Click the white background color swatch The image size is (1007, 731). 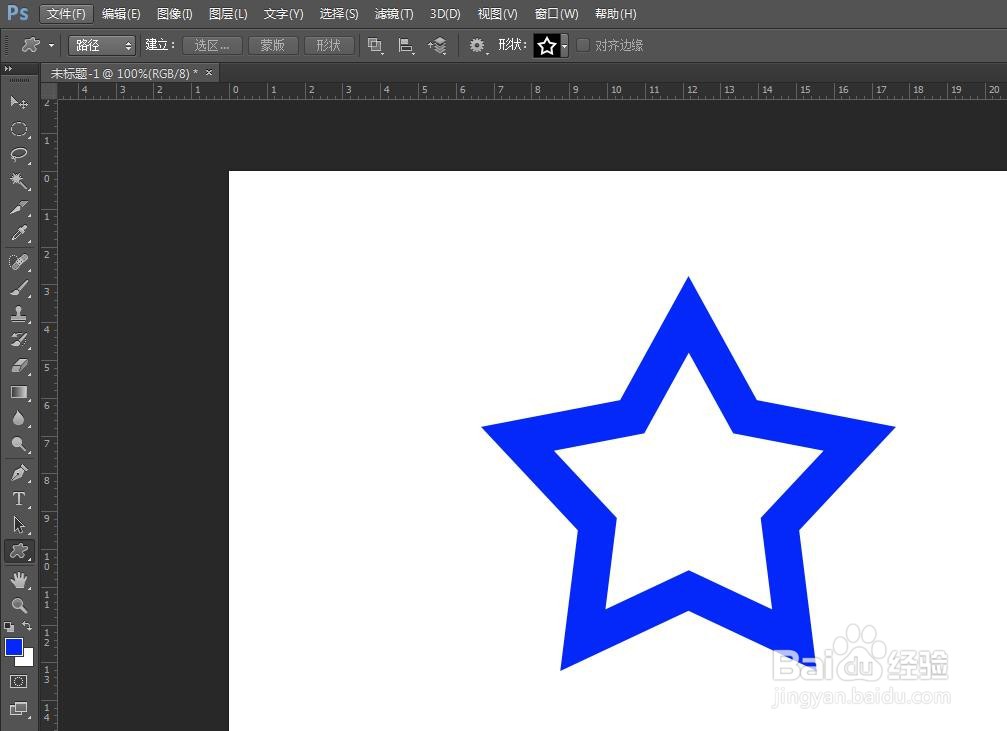pos(28,660)
